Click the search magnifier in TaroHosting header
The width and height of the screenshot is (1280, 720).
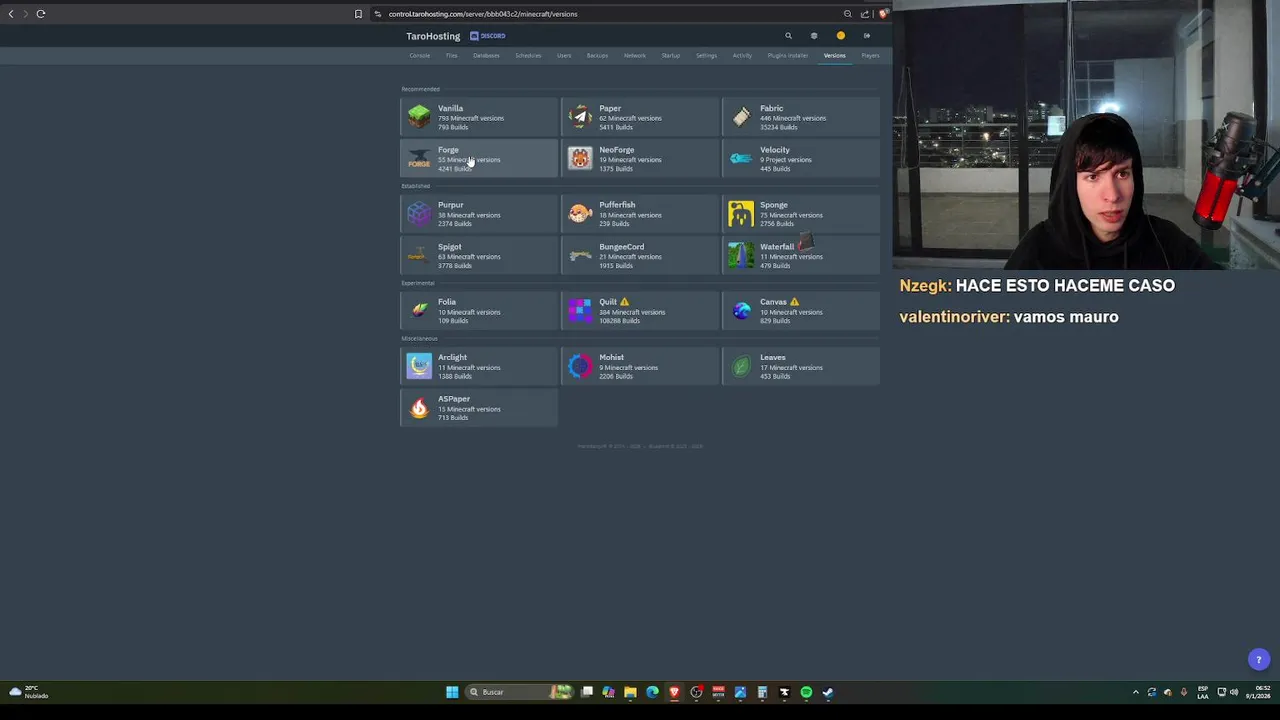coord(788,36)
